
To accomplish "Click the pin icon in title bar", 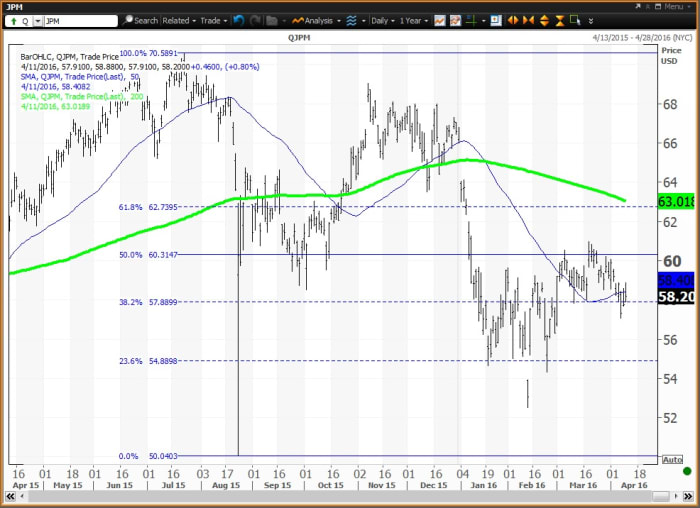I will pyautogui.click(x=647, y=7).
